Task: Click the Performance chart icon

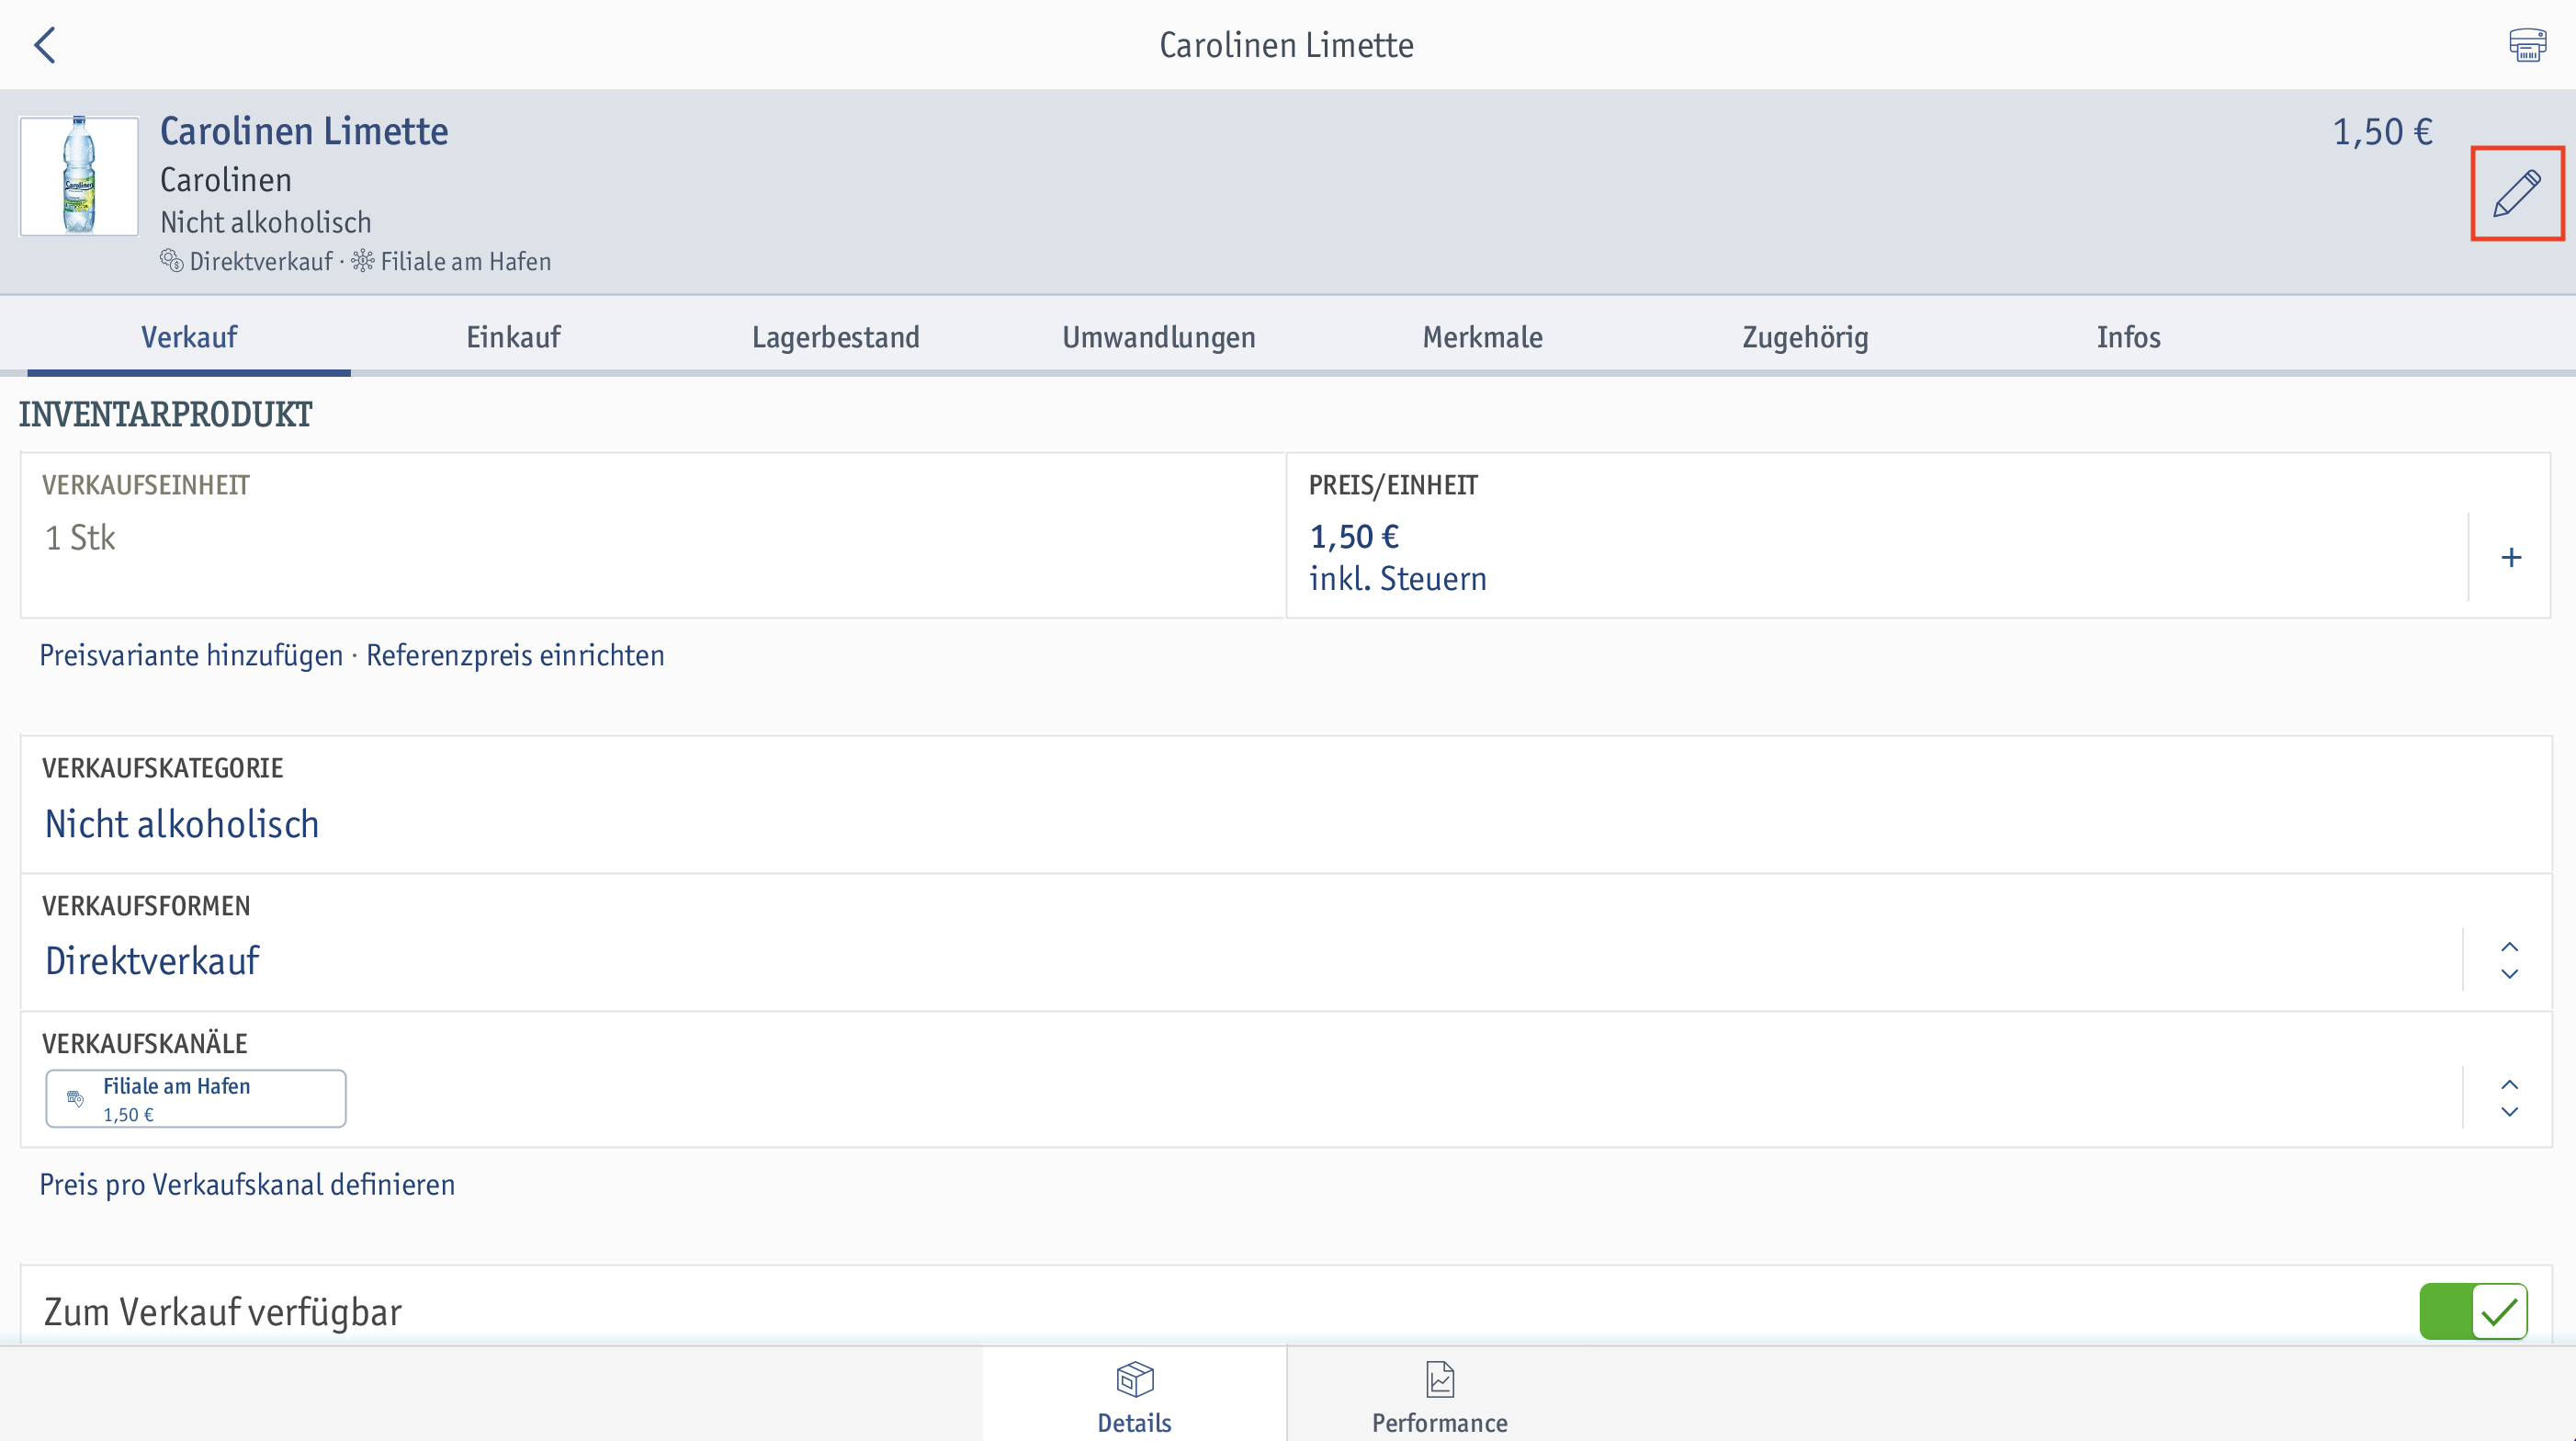Action: (x=1439, y=1379)
